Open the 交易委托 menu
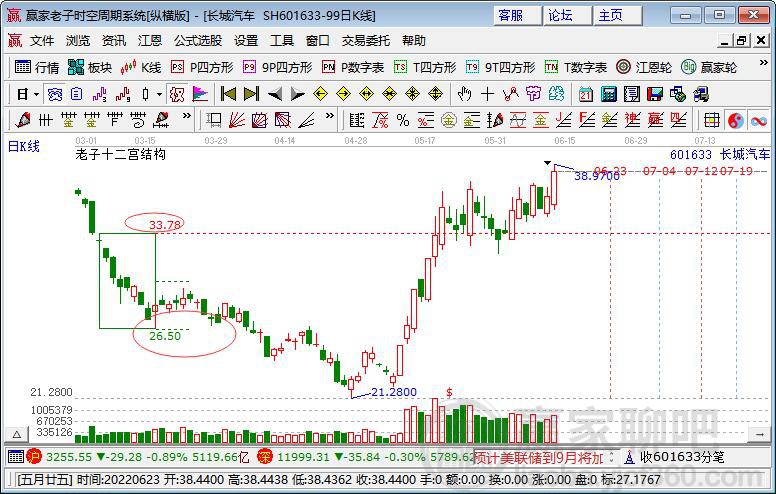 (366, 41)
